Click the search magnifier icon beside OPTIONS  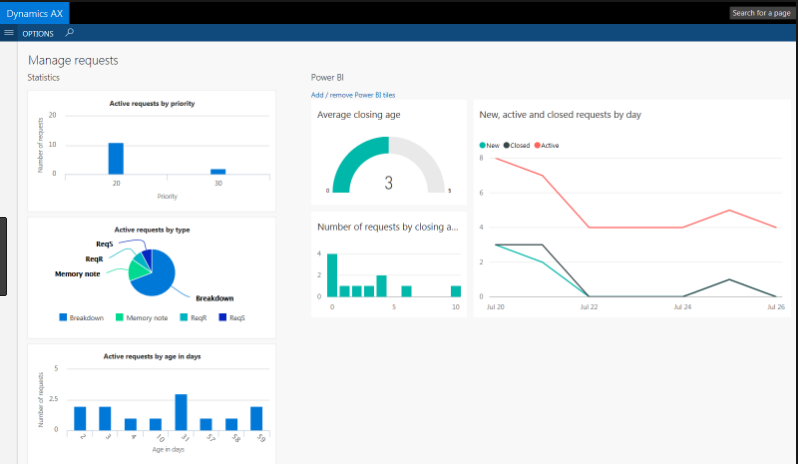point(69,33)
